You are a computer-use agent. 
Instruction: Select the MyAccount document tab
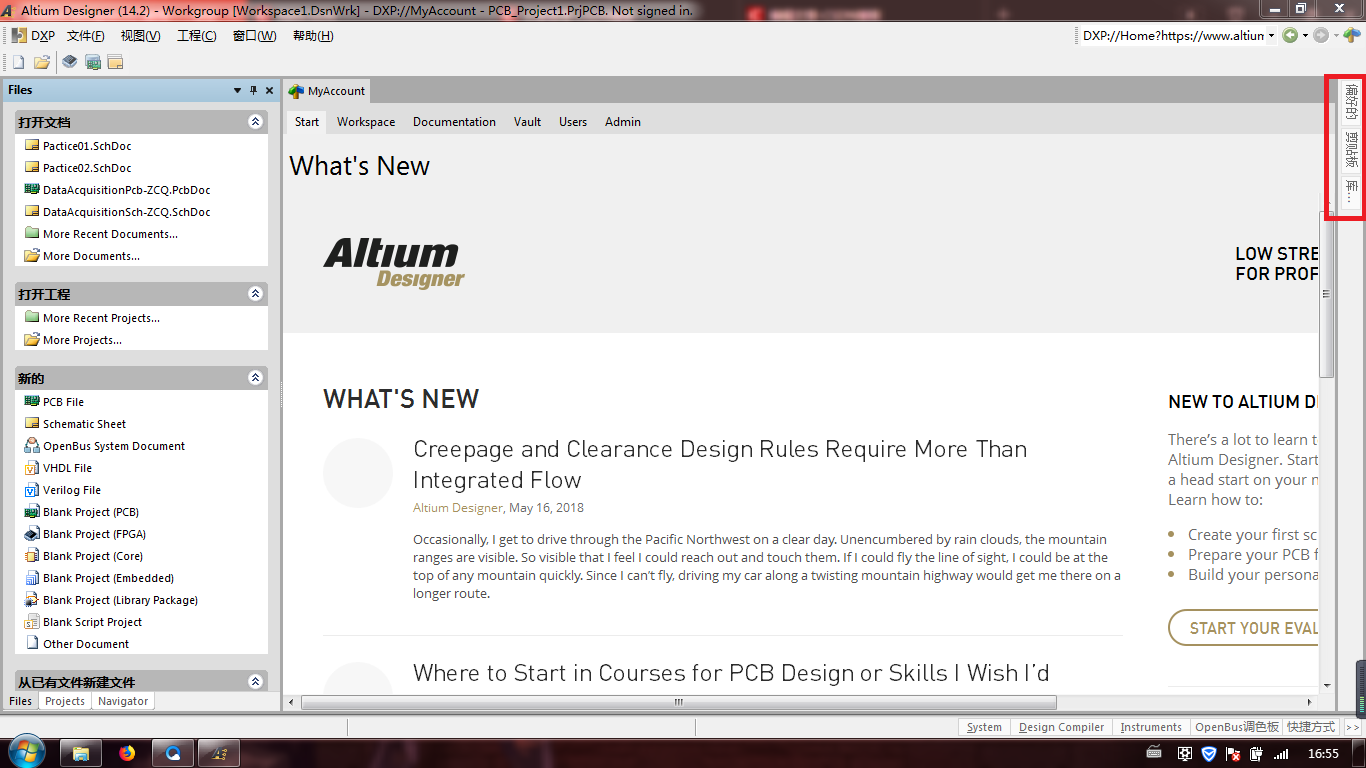coord(327,91)
